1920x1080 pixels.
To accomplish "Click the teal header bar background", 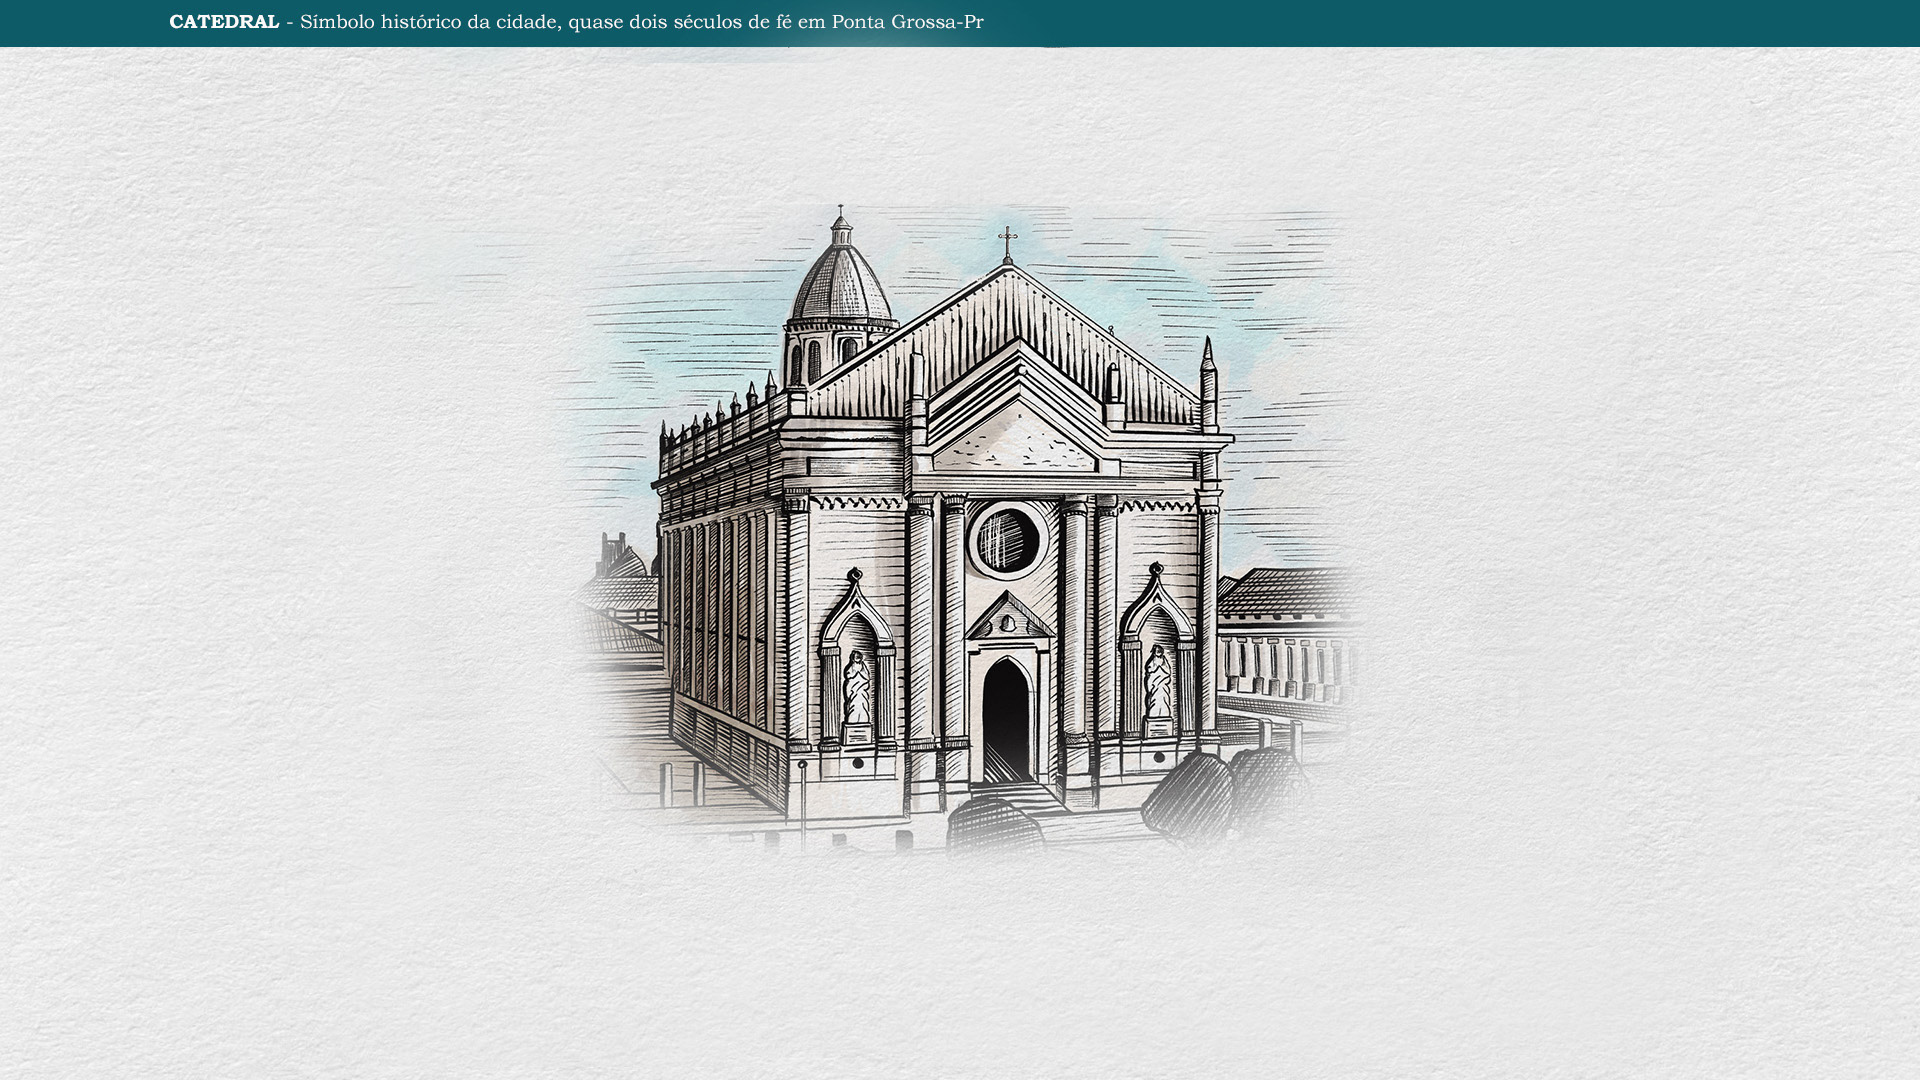I will click(x=1450, y=22).
